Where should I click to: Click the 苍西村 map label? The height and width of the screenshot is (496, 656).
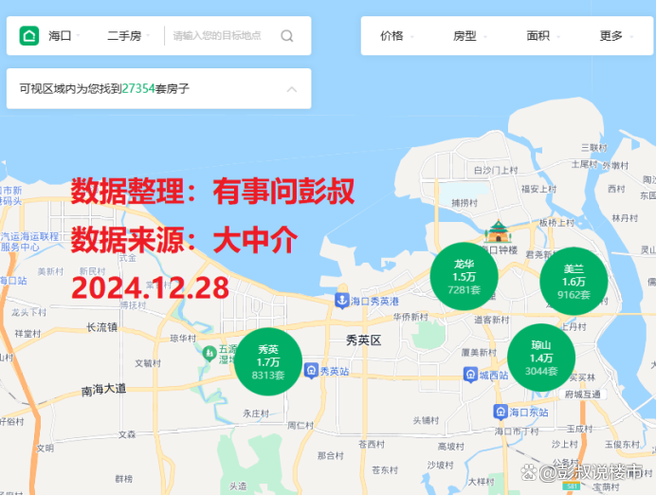click(372, 444)
